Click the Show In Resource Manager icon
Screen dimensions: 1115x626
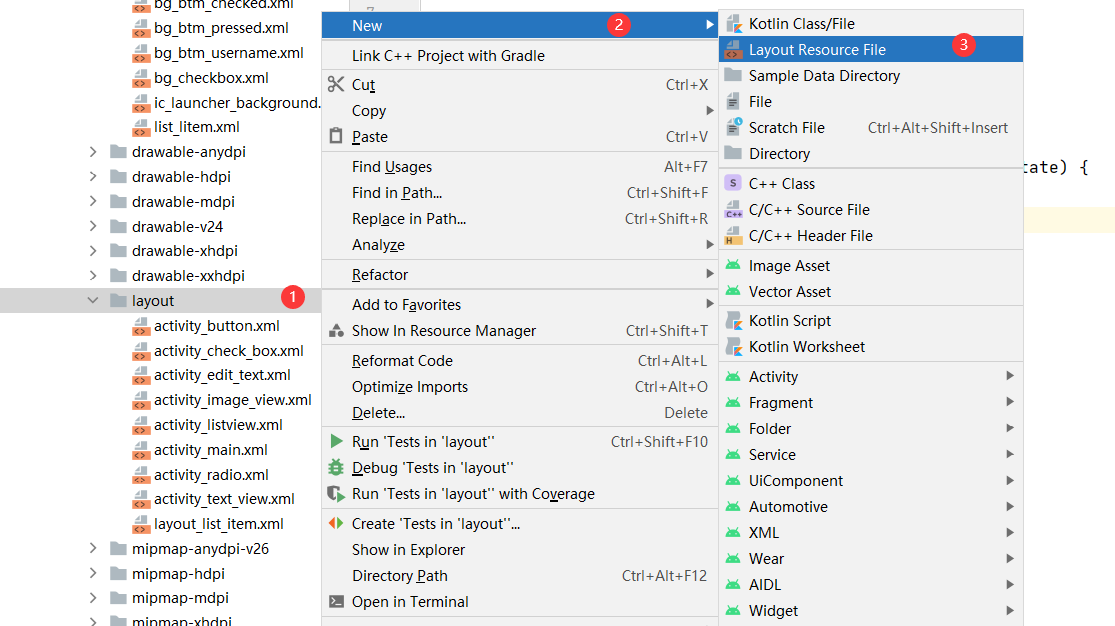coord(335,331)
